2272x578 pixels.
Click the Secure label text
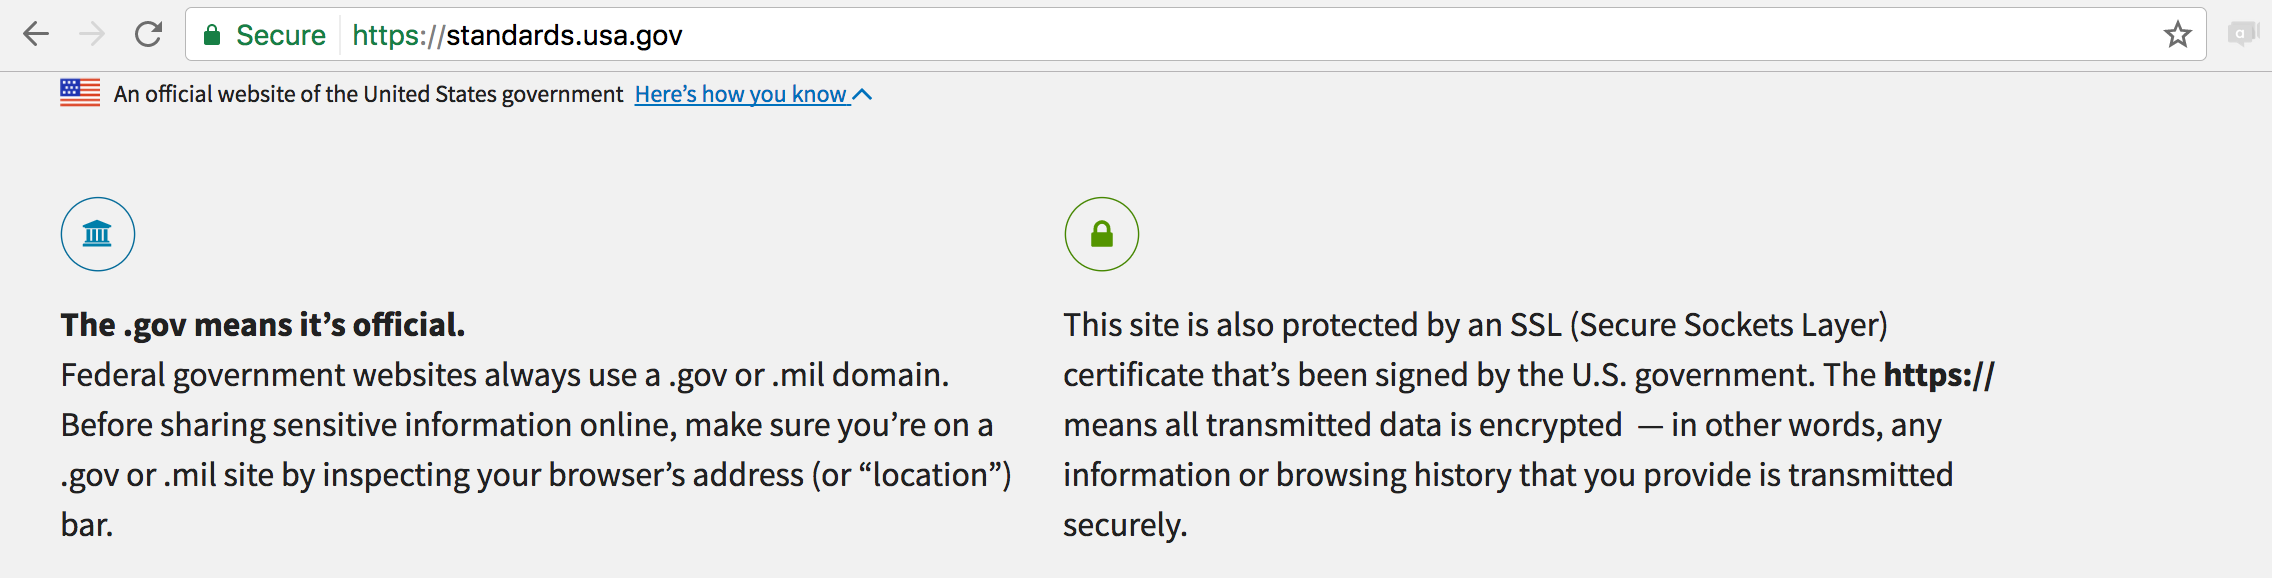[281, 34]
